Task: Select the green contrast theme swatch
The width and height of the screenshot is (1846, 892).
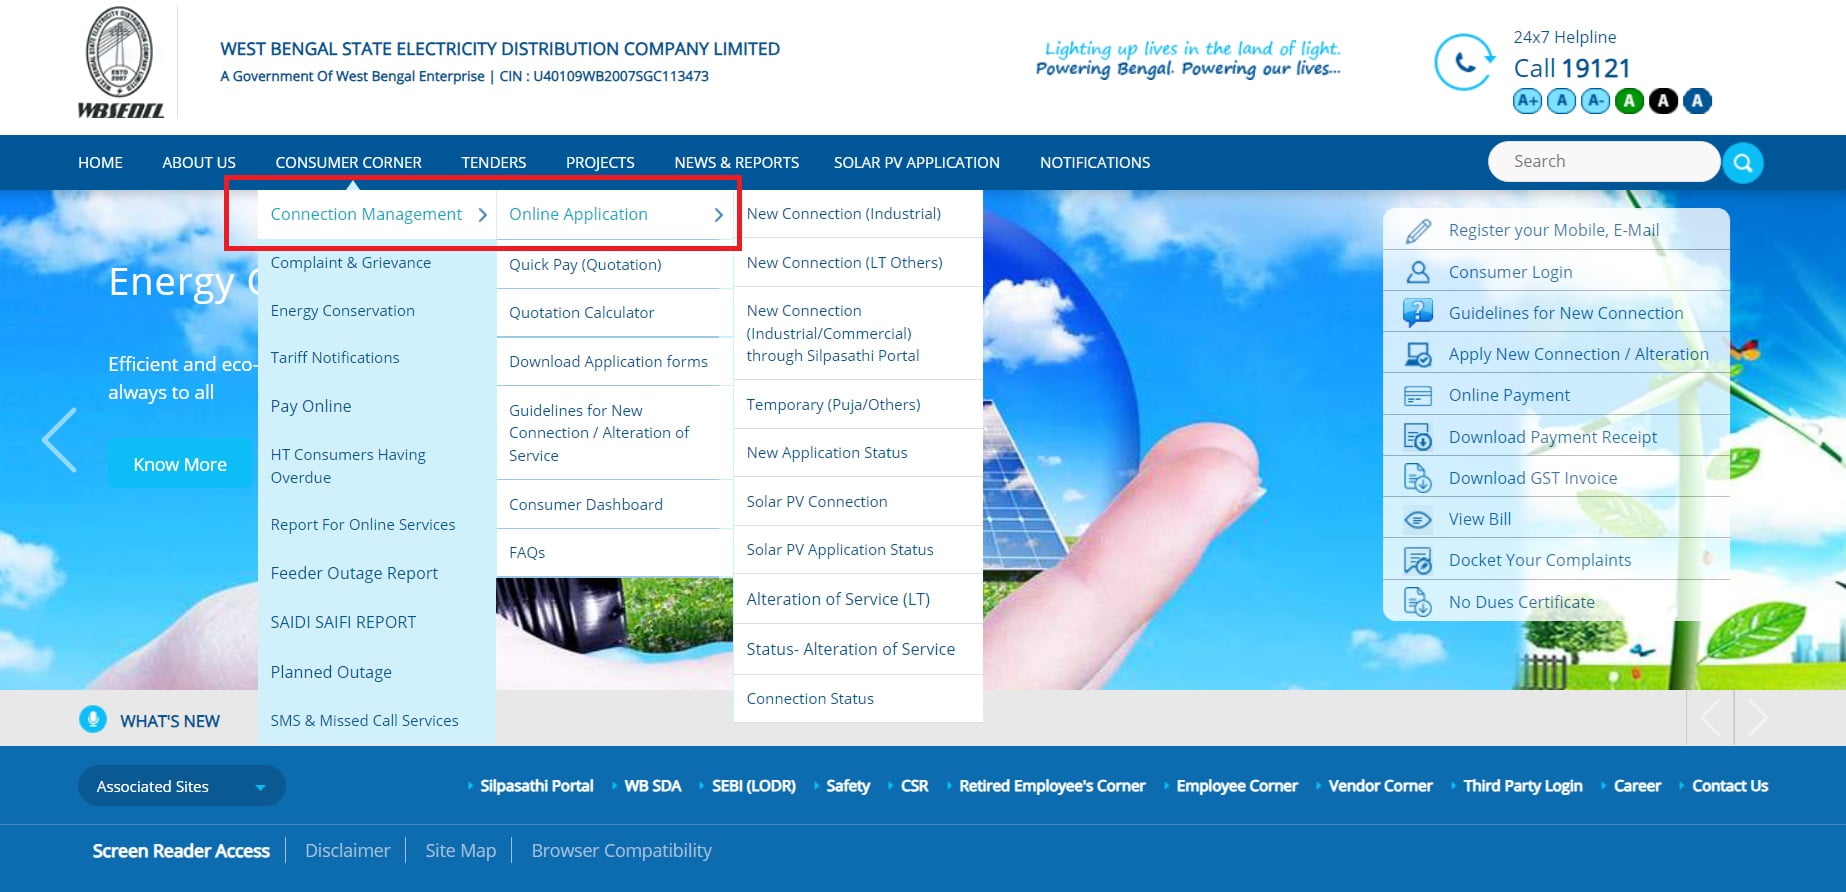Action: click(1629, 101)
